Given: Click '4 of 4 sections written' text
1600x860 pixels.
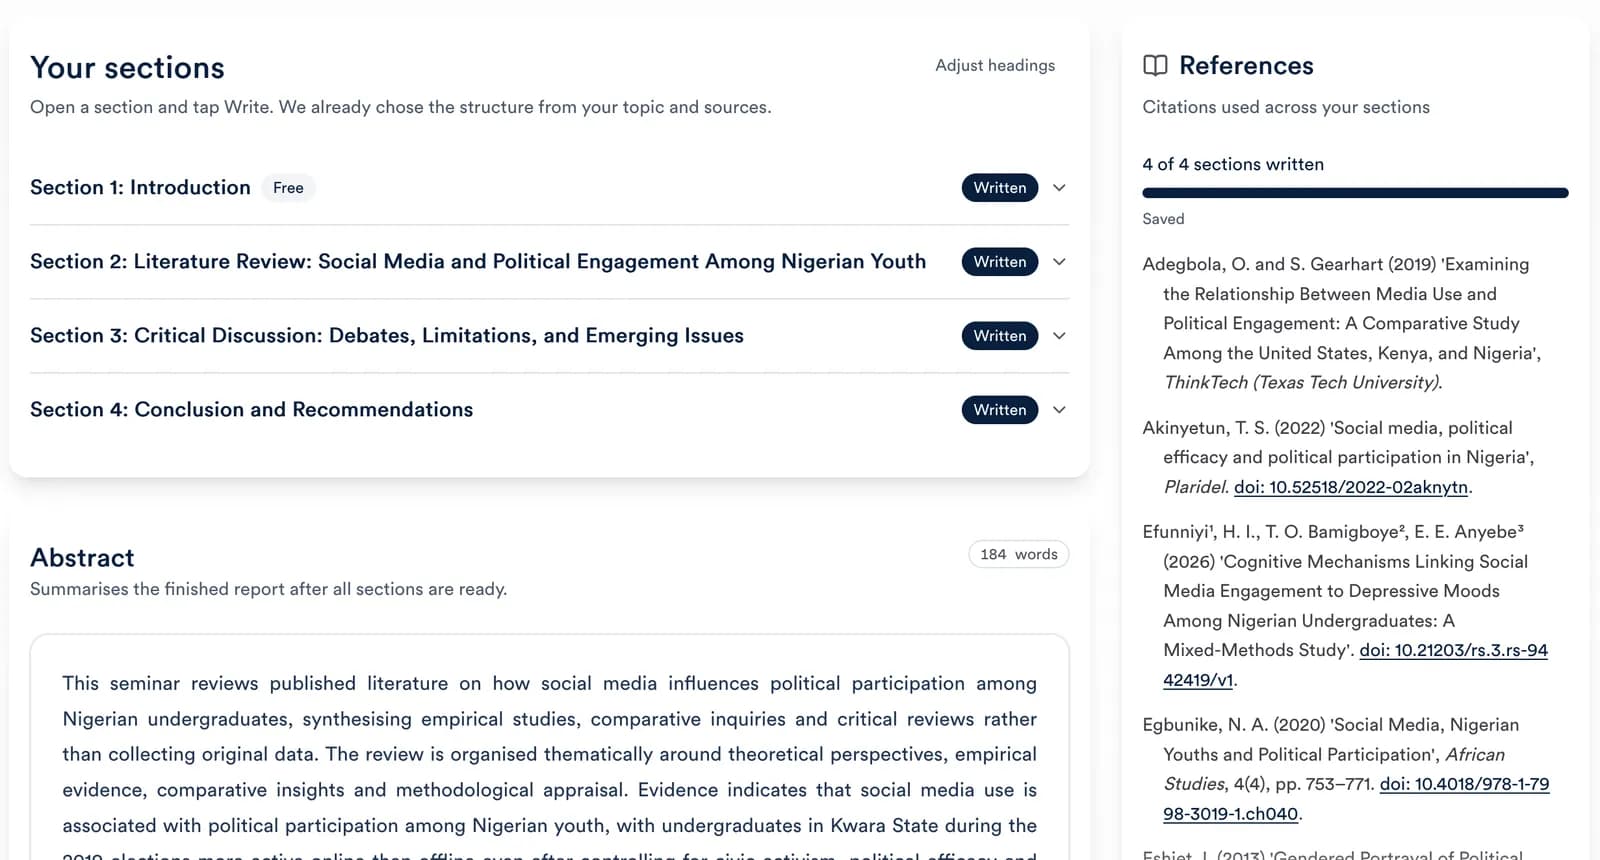Looking at the screenshot, I should coord(1233,164).
